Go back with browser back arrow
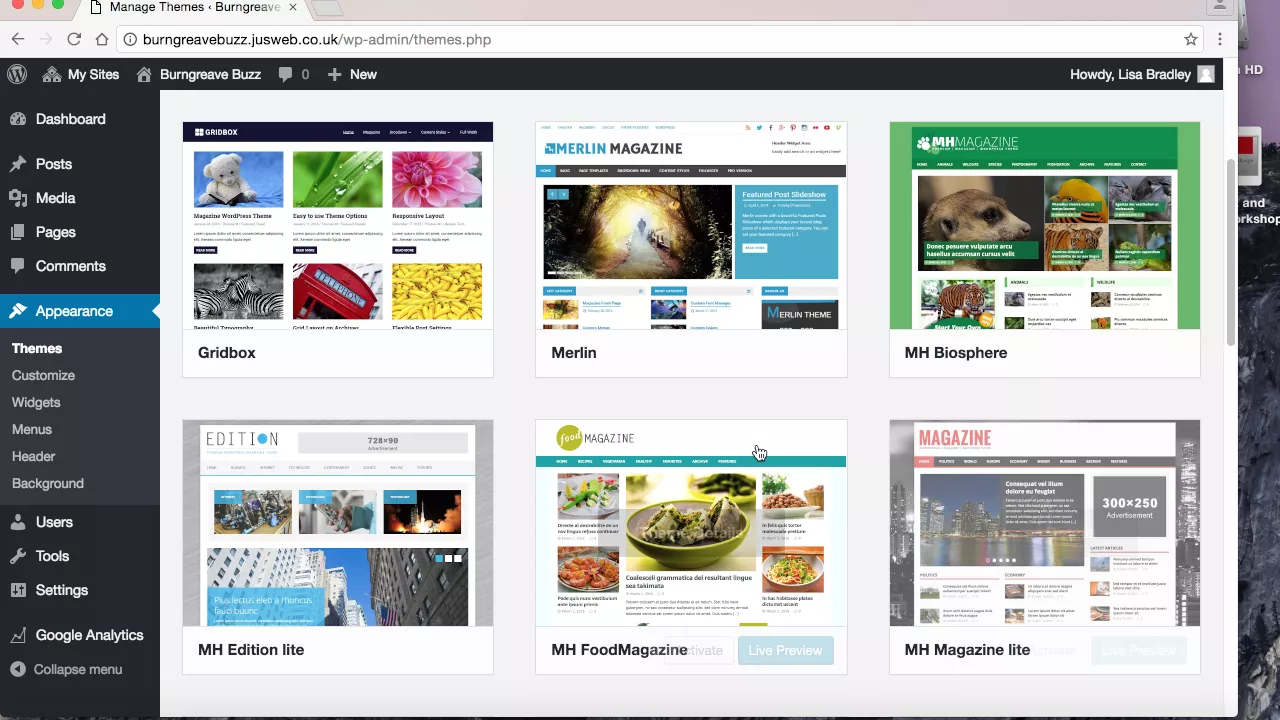1280x720 pixels. click(18, 39)
